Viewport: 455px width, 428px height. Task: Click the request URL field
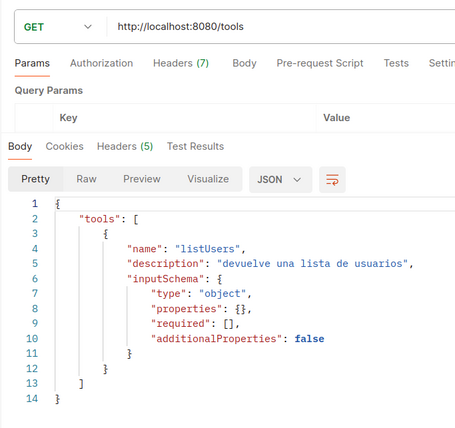click(280, 27)
